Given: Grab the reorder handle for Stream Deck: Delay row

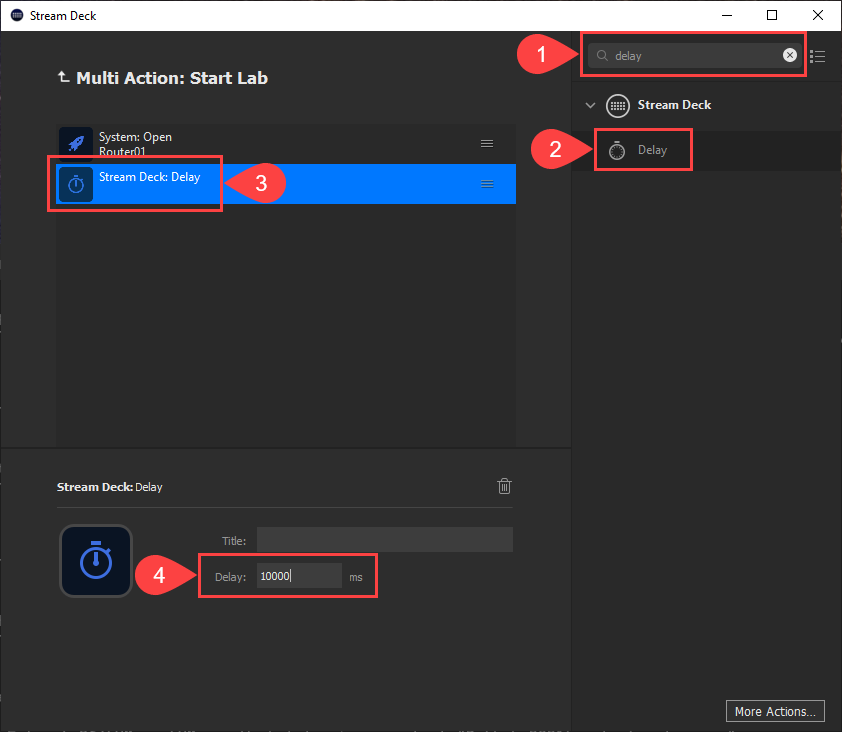Looking at the screenshot, I should (487, 184).
